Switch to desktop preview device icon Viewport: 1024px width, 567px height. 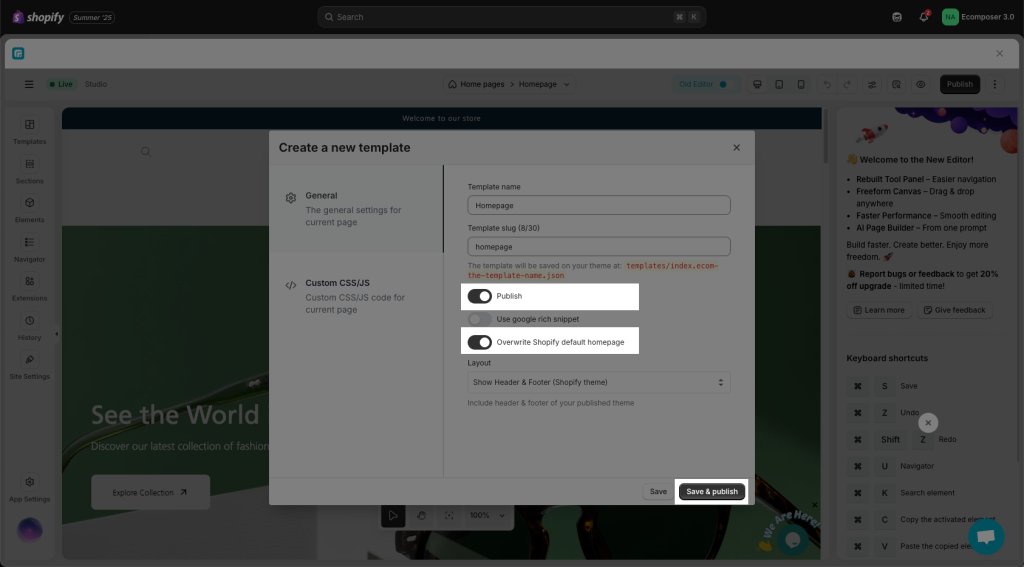[757, 84]
